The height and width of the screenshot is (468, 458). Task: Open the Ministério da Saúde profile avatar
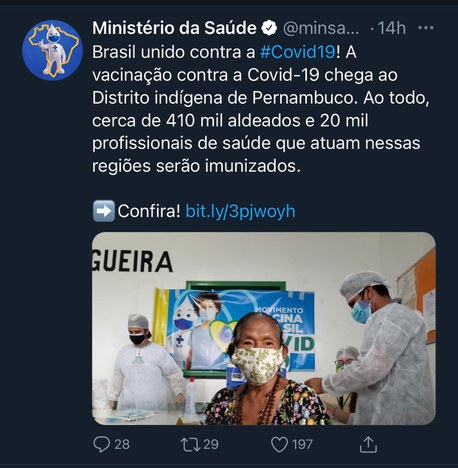[x=52, y=50]
